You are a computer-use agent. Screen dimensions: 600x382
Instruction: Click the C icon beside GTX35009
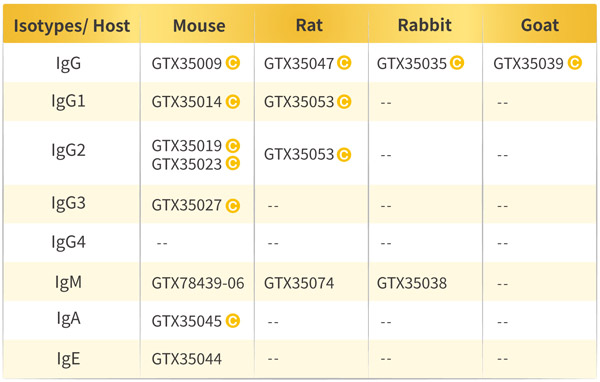(233, 63)
